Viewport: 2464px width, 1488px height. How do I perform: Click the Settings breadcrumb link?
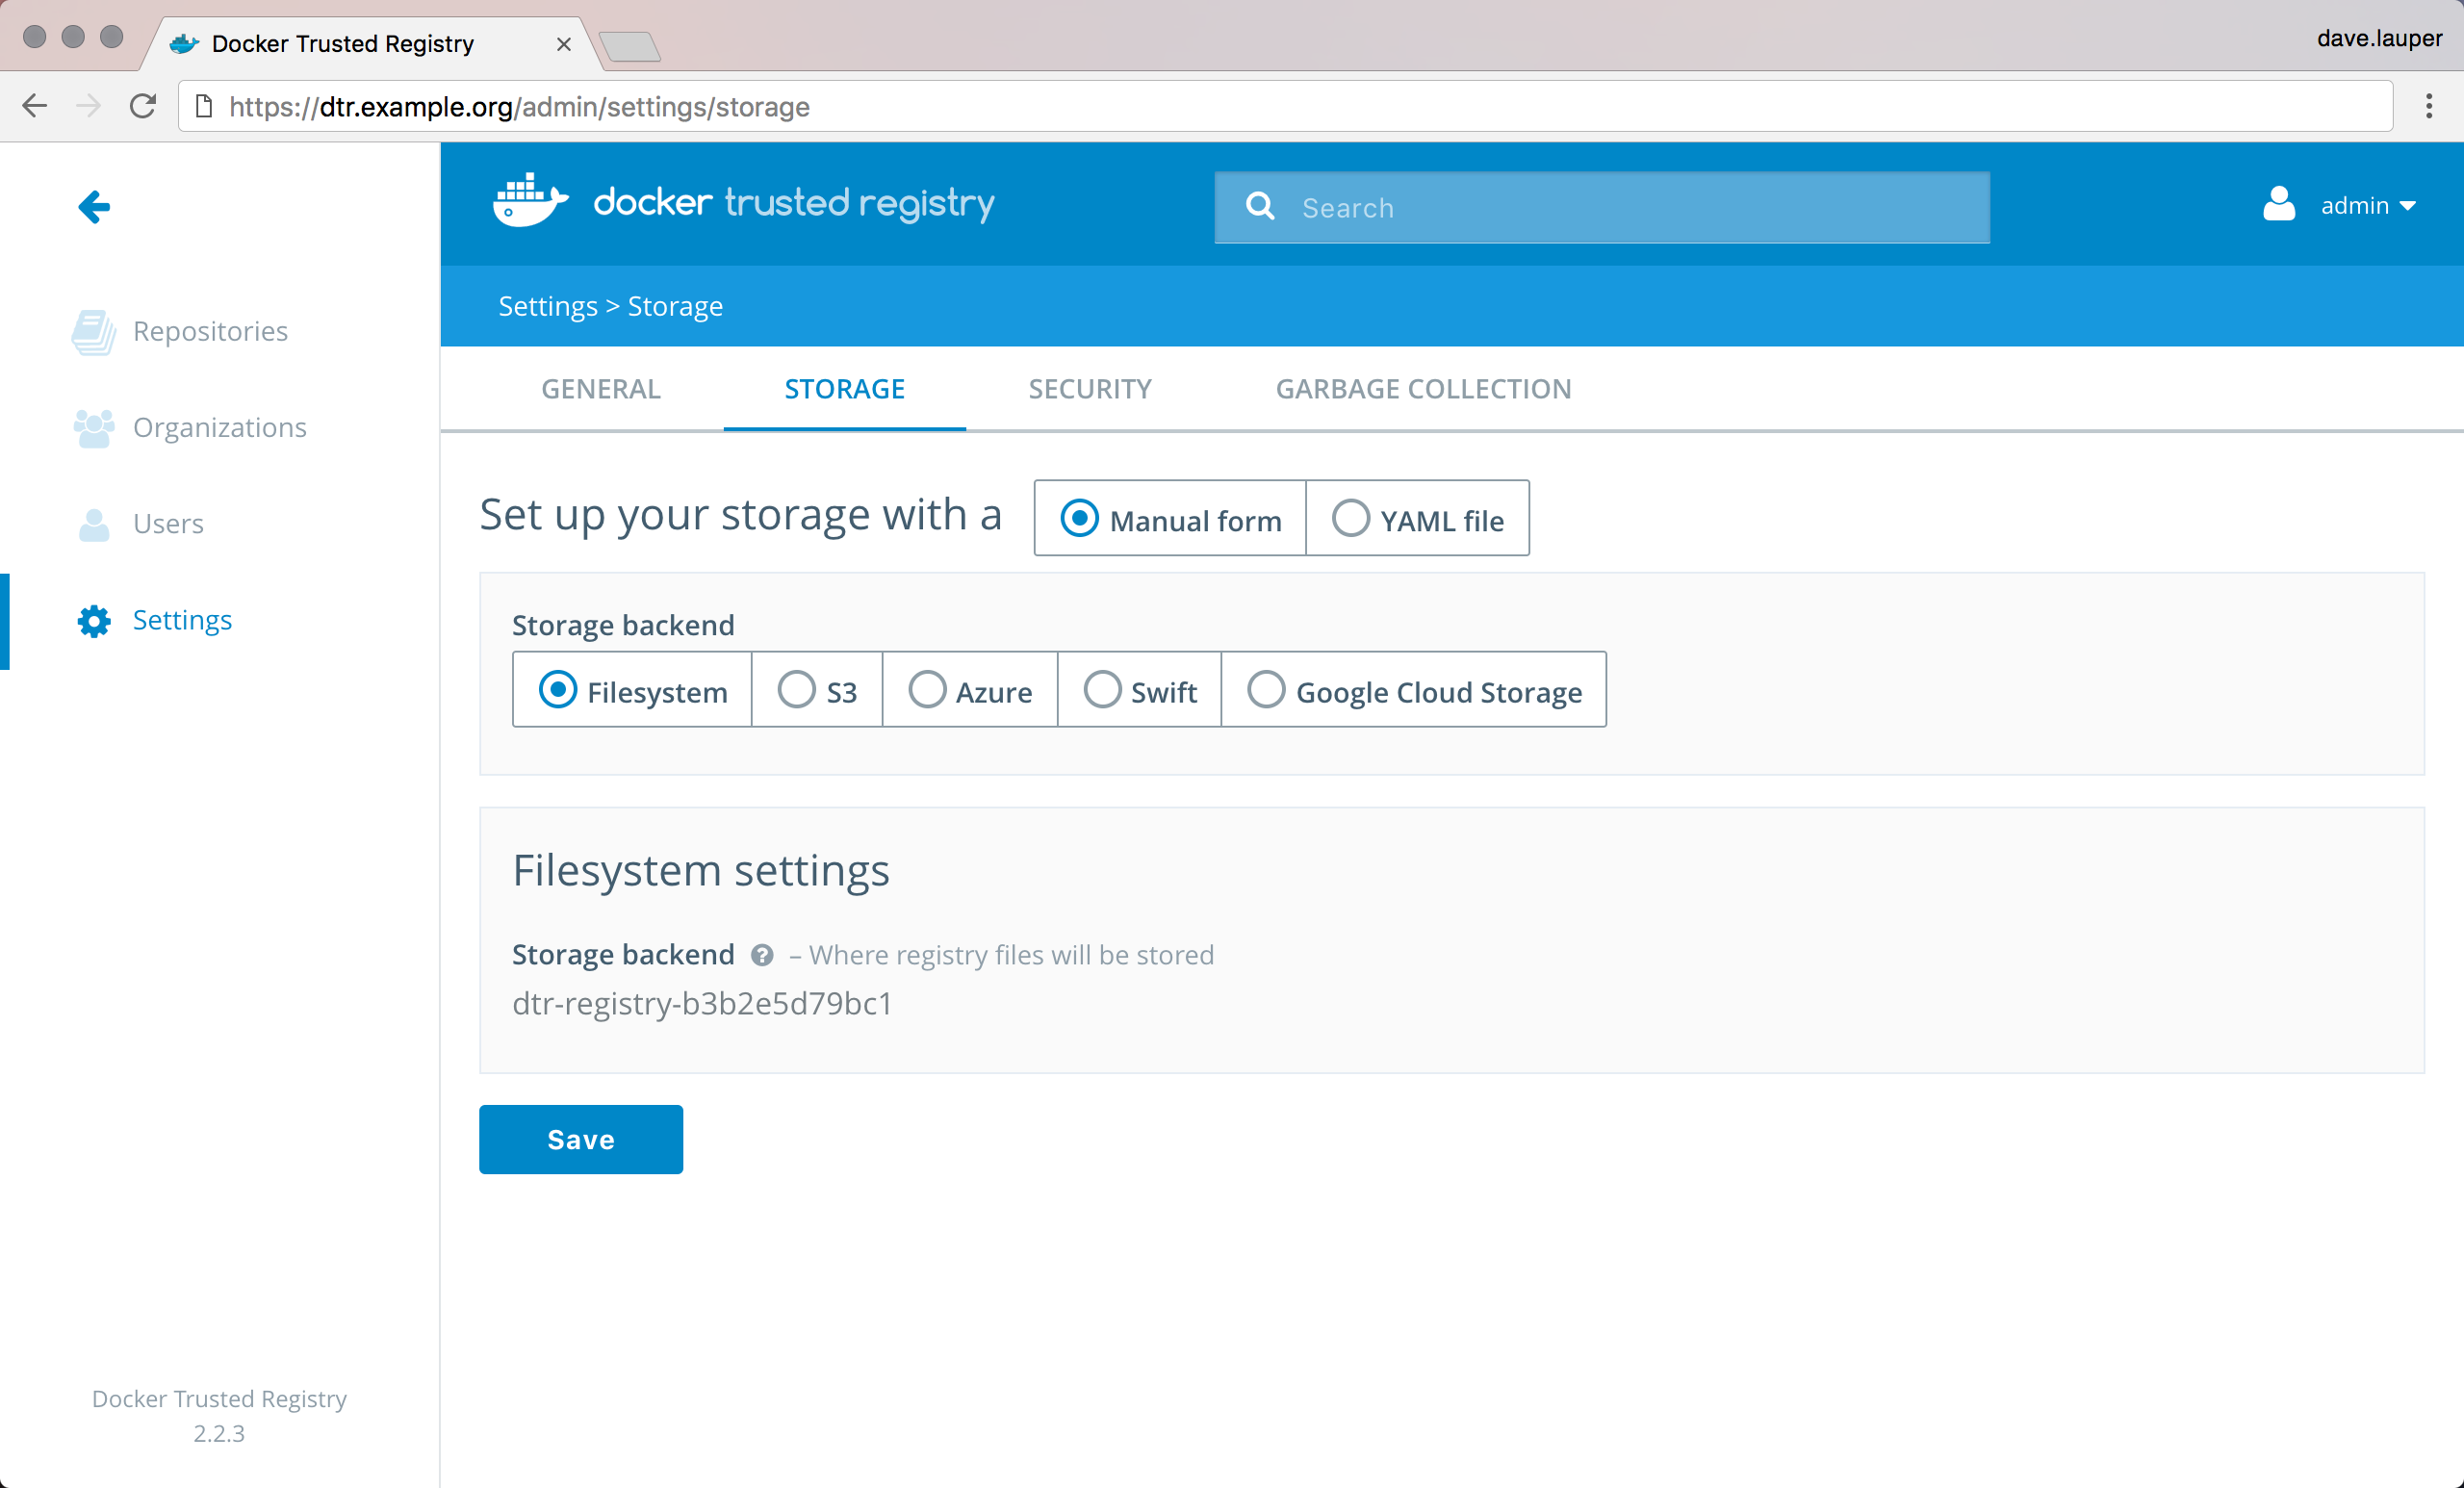tap(548, 306)
